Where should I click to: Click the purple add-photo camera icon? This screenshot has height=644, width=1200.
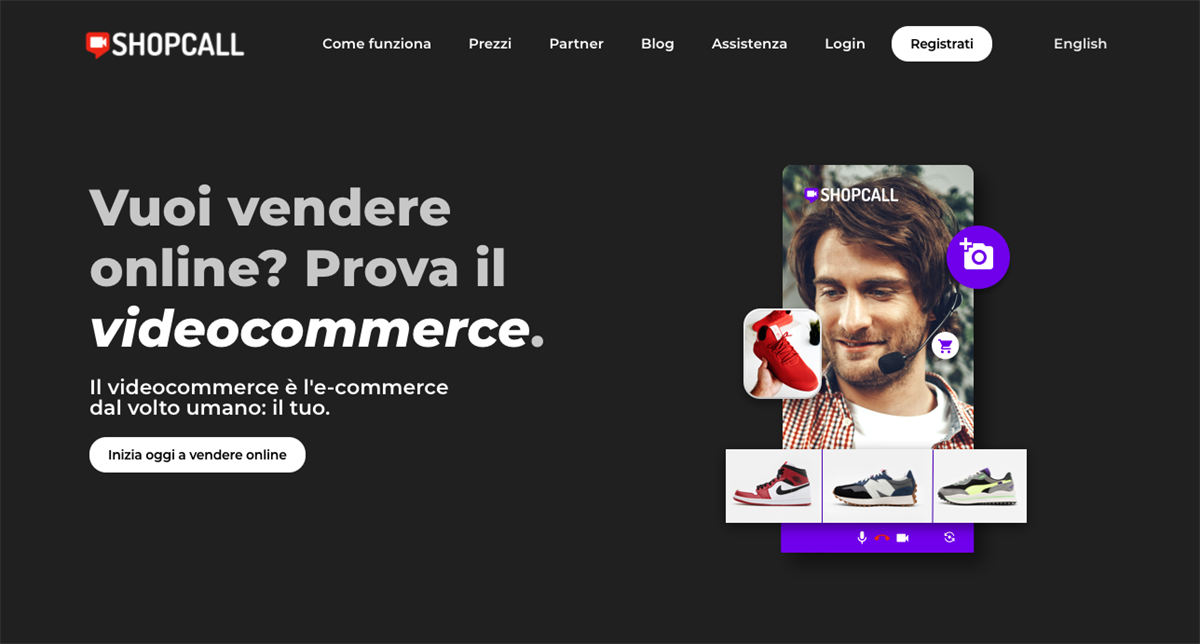[x=978, y=257]
